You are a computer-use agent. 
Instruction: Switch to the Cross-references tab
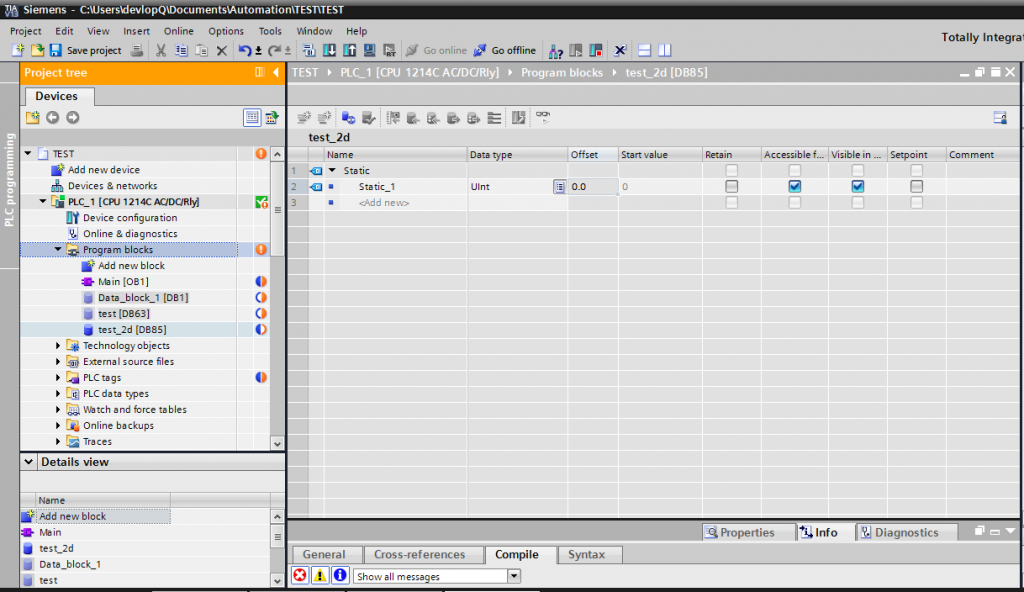[x=419, y=555]
